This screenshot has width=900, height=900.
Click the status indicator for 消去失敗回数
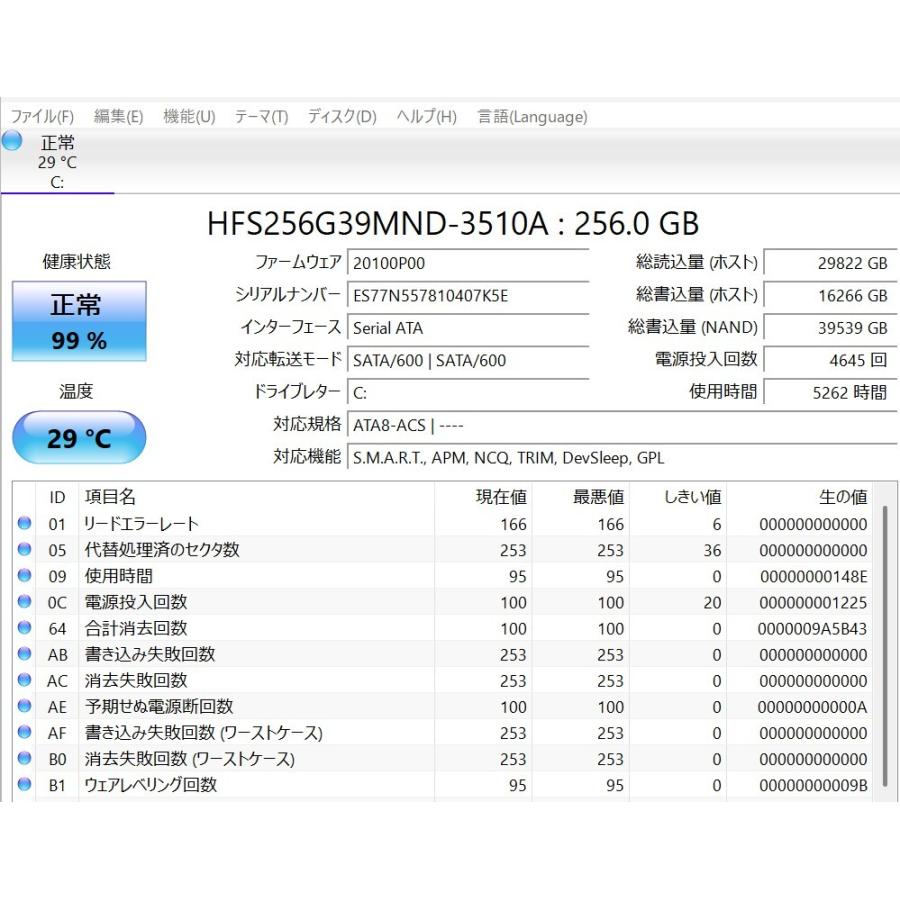[22, 680]
